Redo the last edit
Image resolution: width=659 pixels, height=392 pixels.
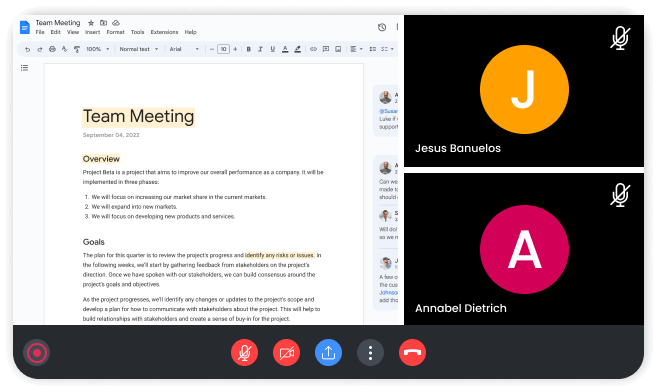[x=40, y=49]
